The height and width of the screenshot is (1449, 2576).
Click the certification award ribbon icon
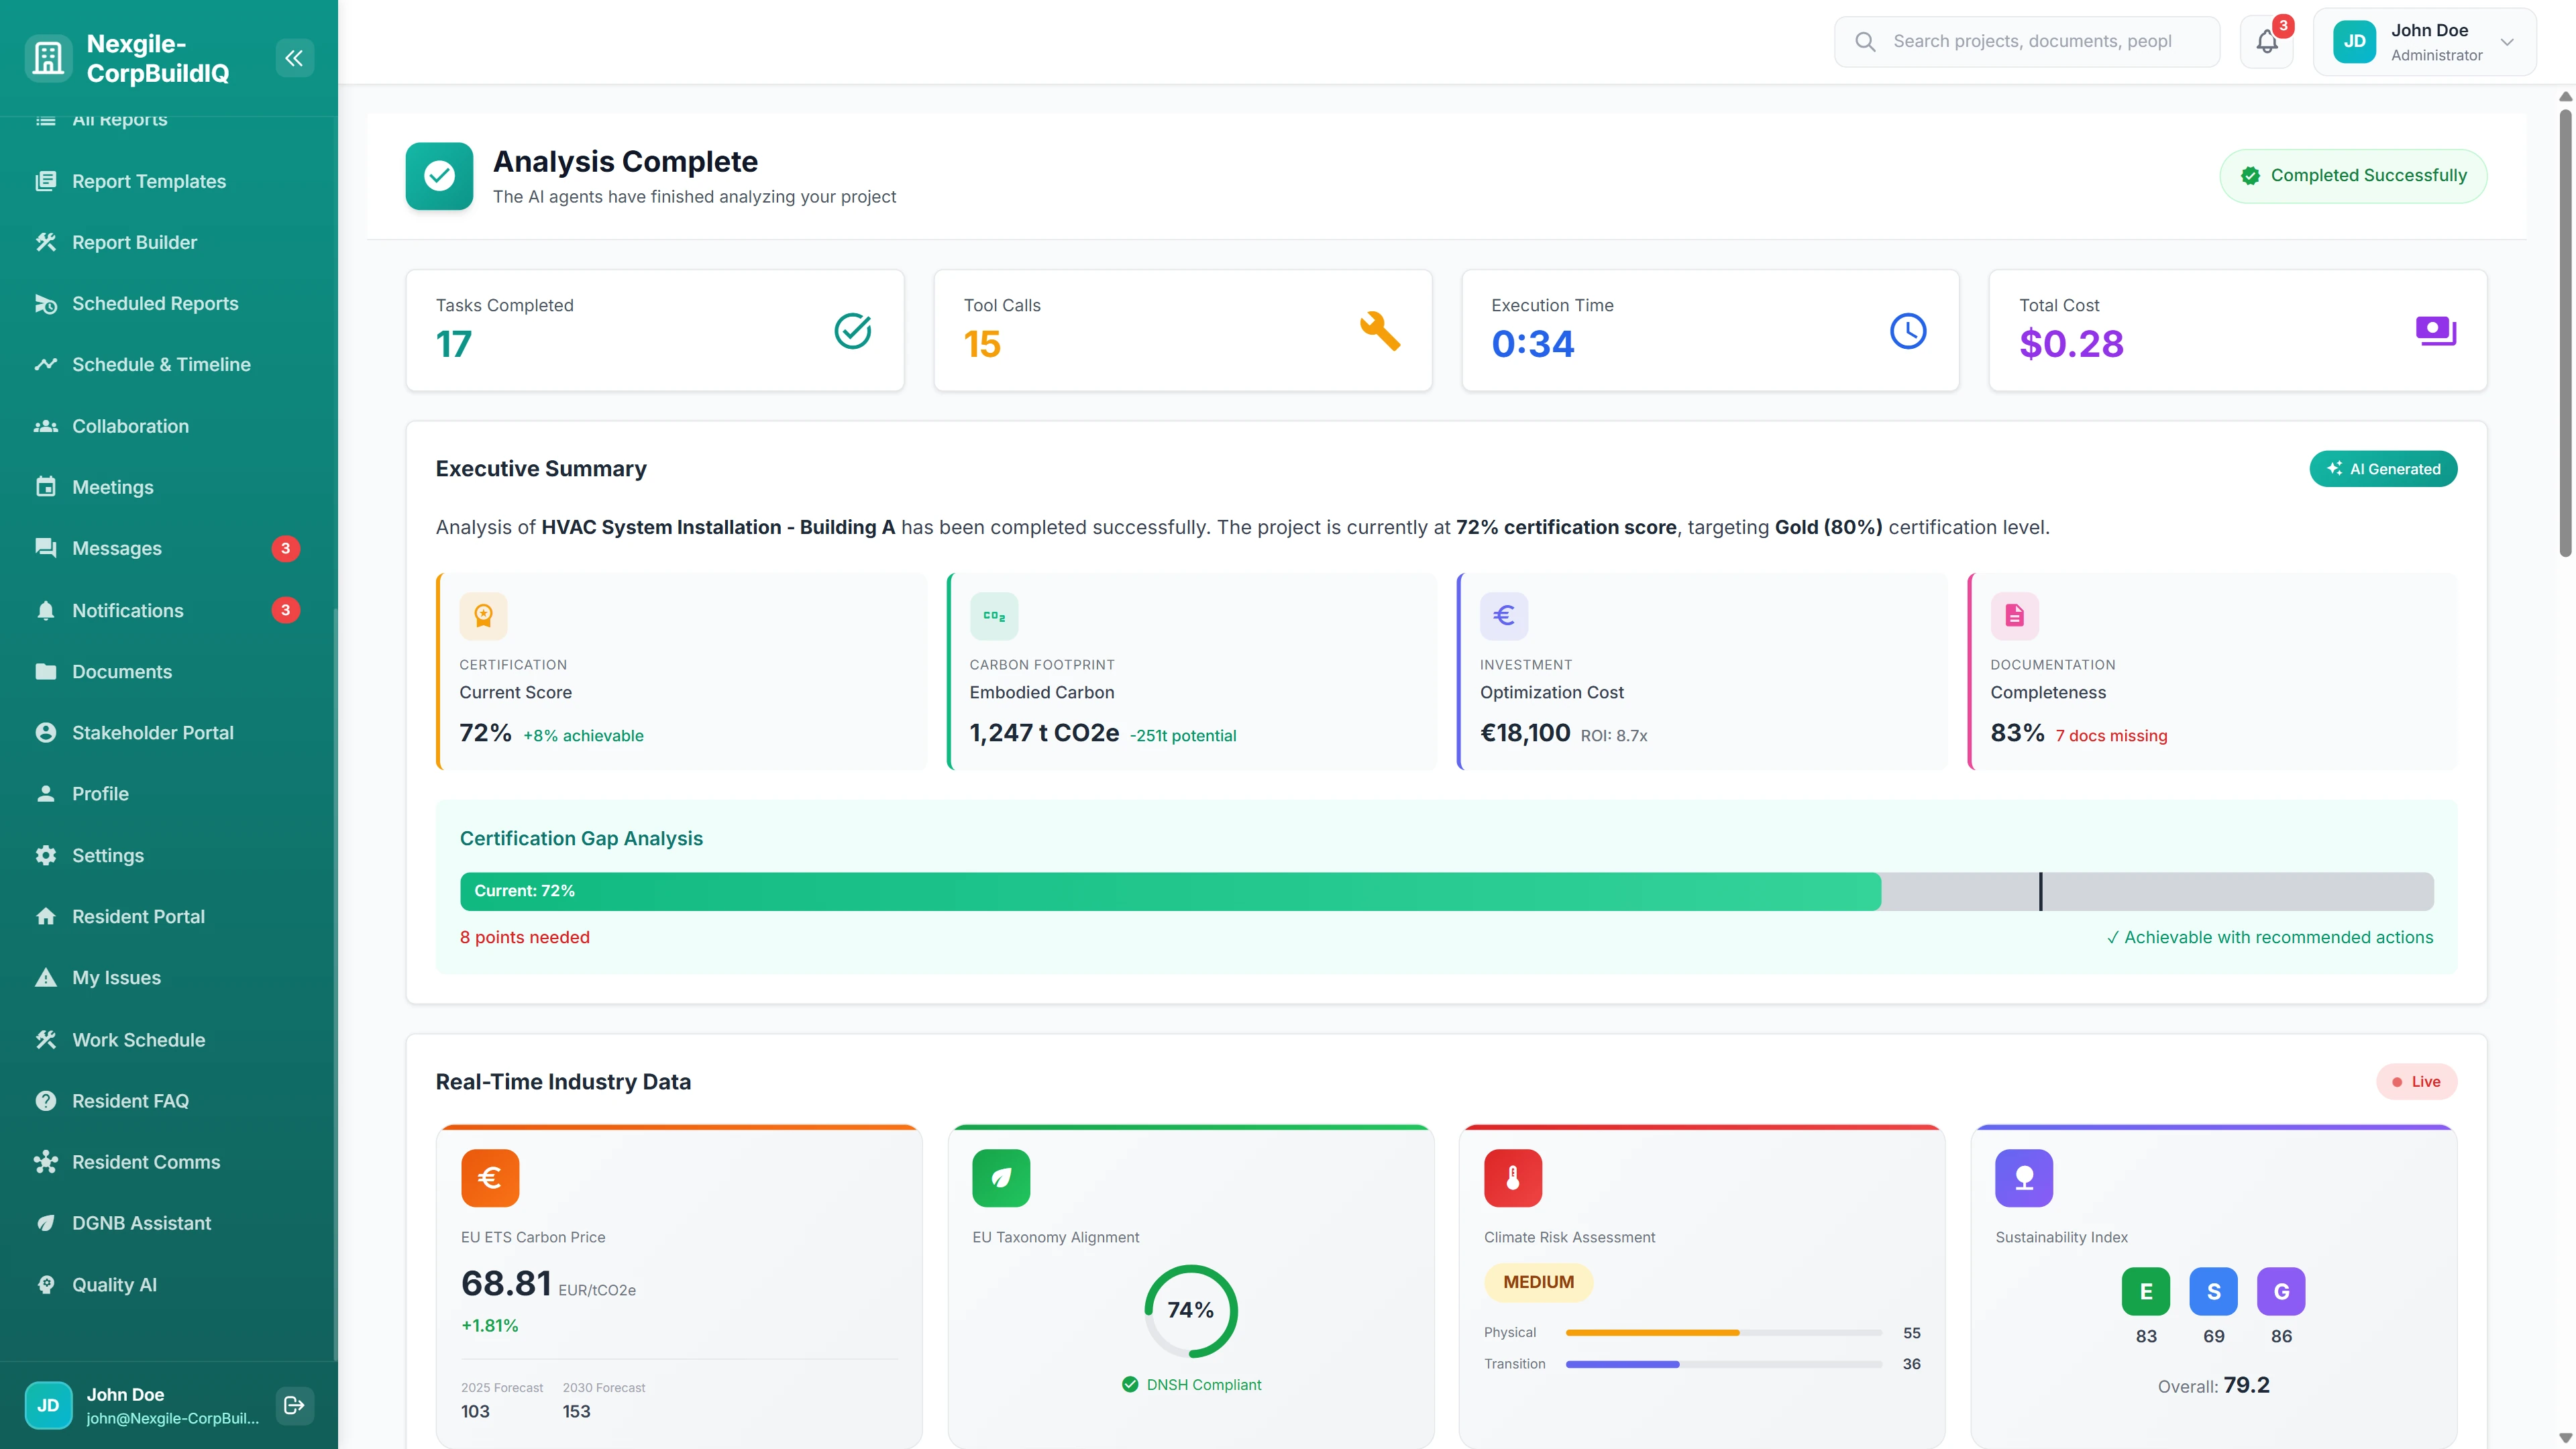483,615
